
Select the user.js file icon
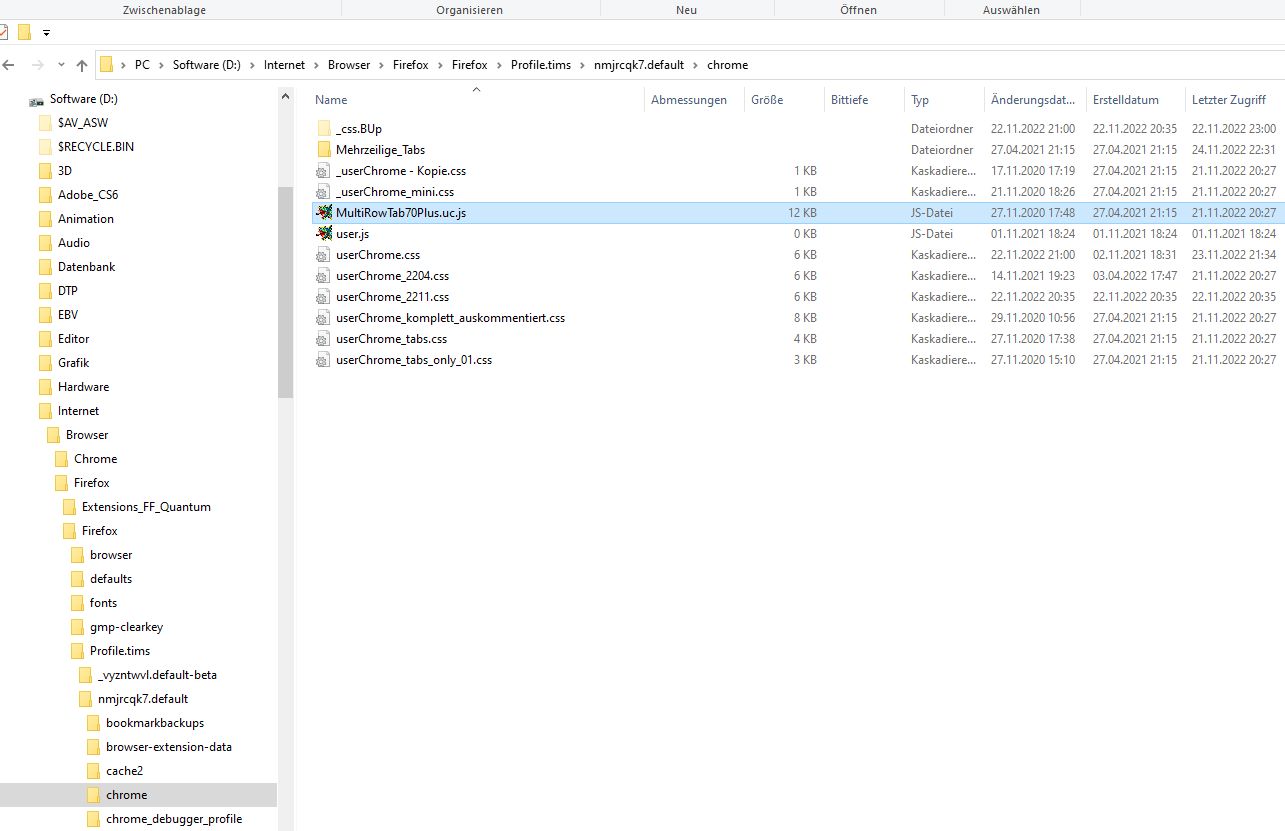pyautogui.click(x=323, y=234)
